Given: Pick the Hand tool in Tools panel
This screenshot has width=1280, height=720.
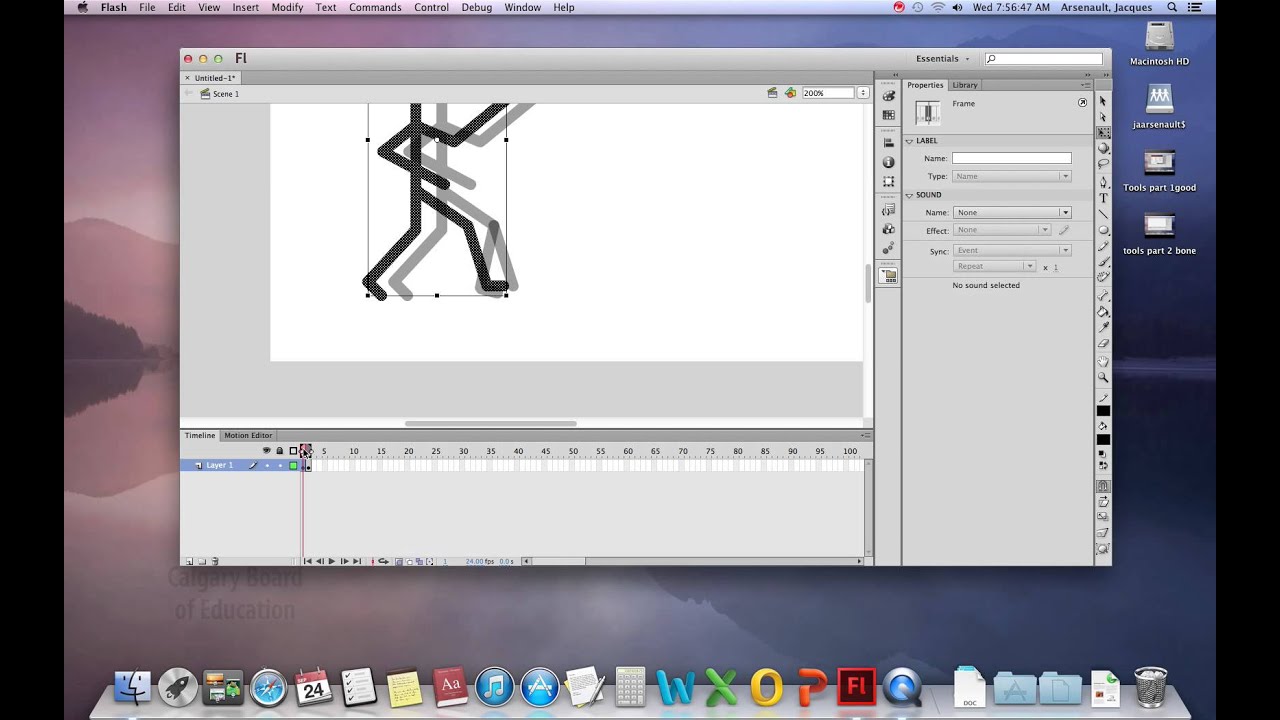Looking at the screenshot, I should click(1103, 361).
